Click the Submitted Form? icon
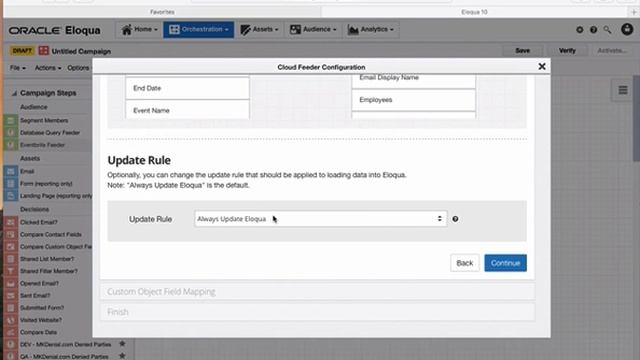The height and width of the screenshot is (360, 640). [11, 308]
